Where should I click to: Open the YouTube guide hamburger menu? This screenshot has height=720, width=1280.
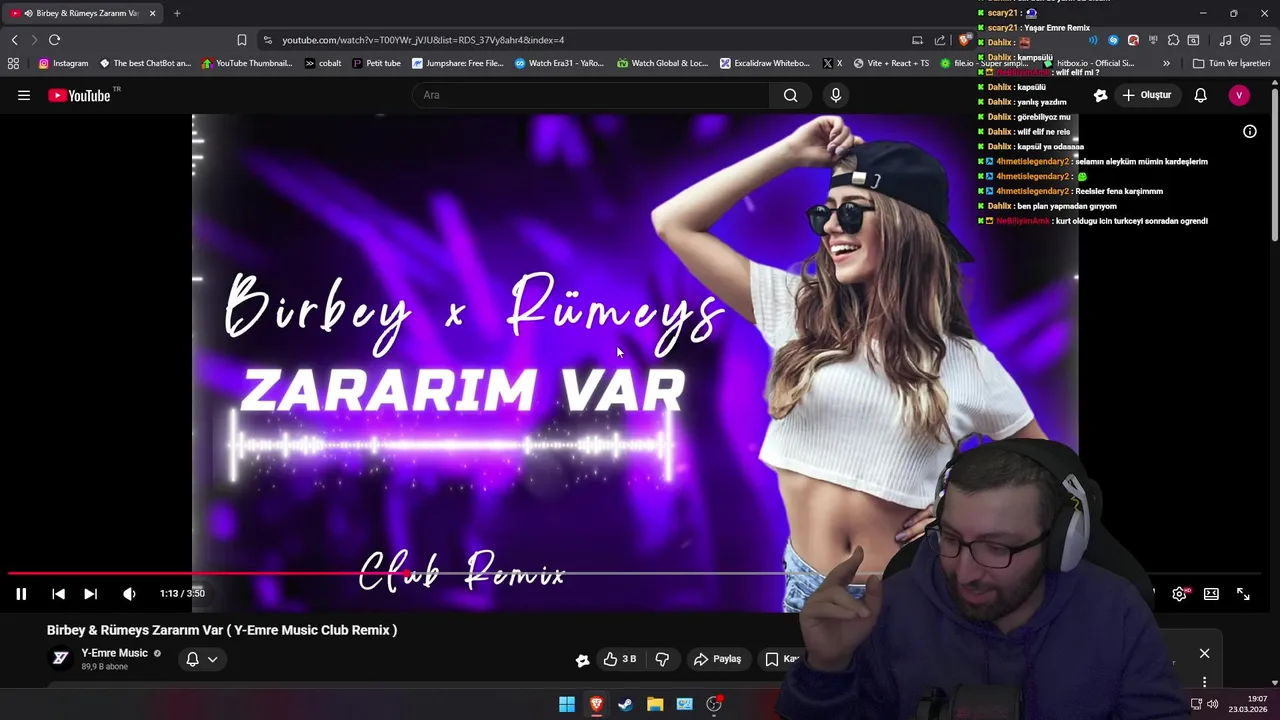24,95
